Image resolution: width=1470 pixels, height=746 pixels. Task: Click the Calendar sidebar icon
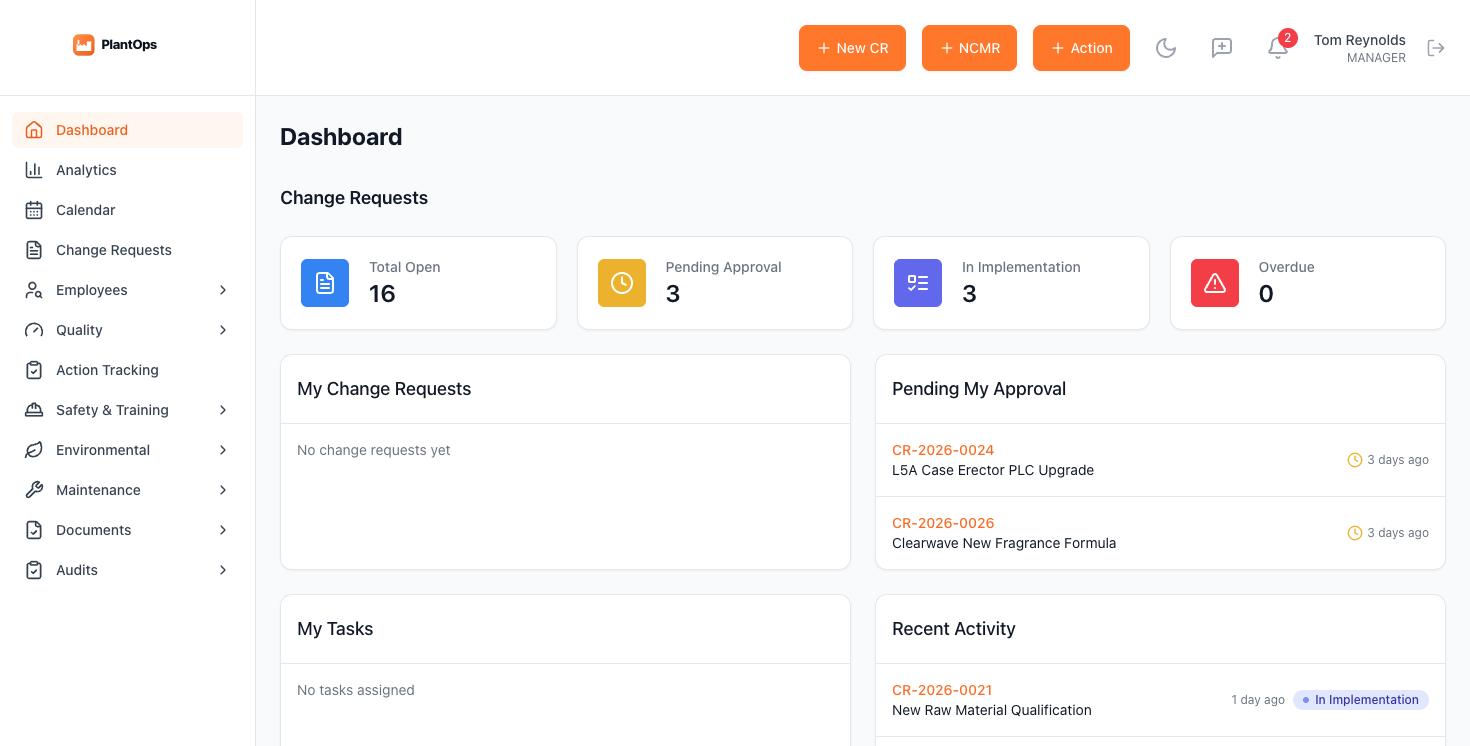coord(34,210)
